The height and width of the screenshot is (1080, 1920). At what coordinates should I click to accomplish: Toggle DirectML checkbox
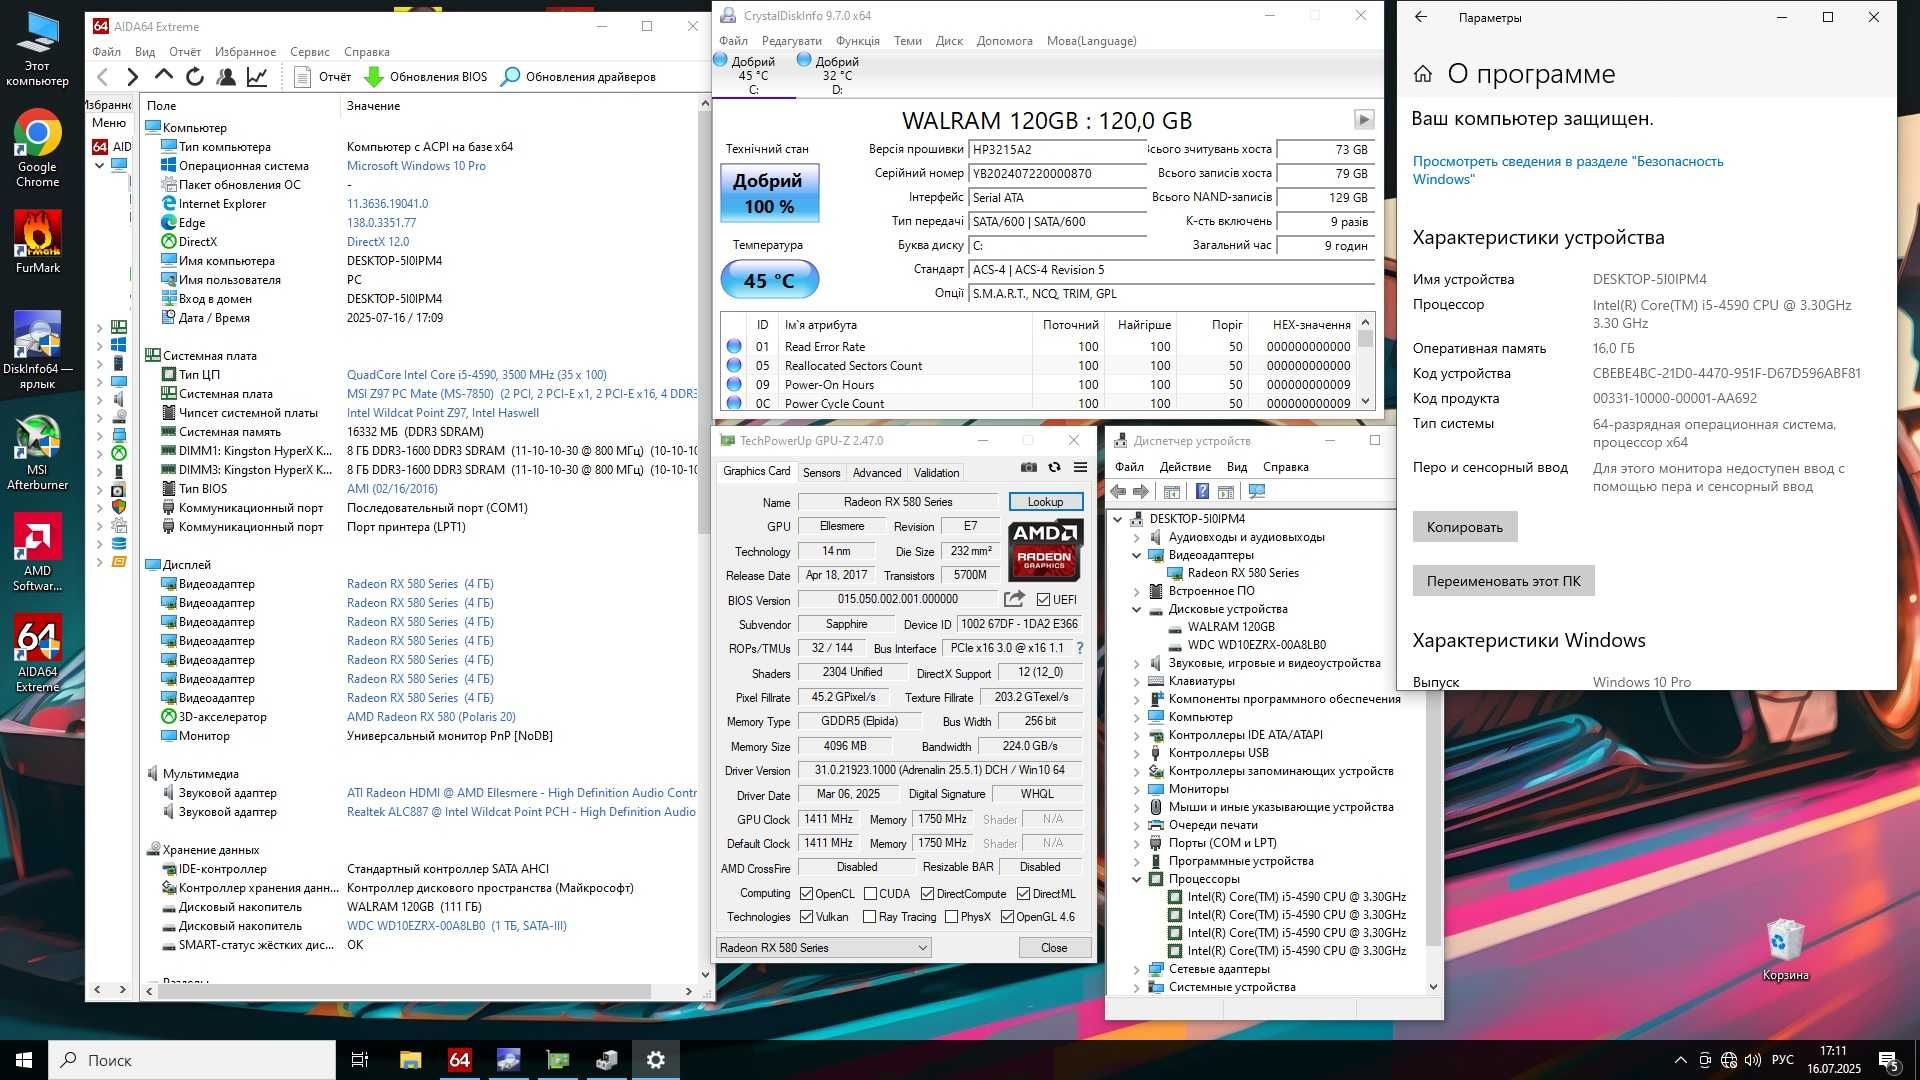click(x=1023, y=894)
